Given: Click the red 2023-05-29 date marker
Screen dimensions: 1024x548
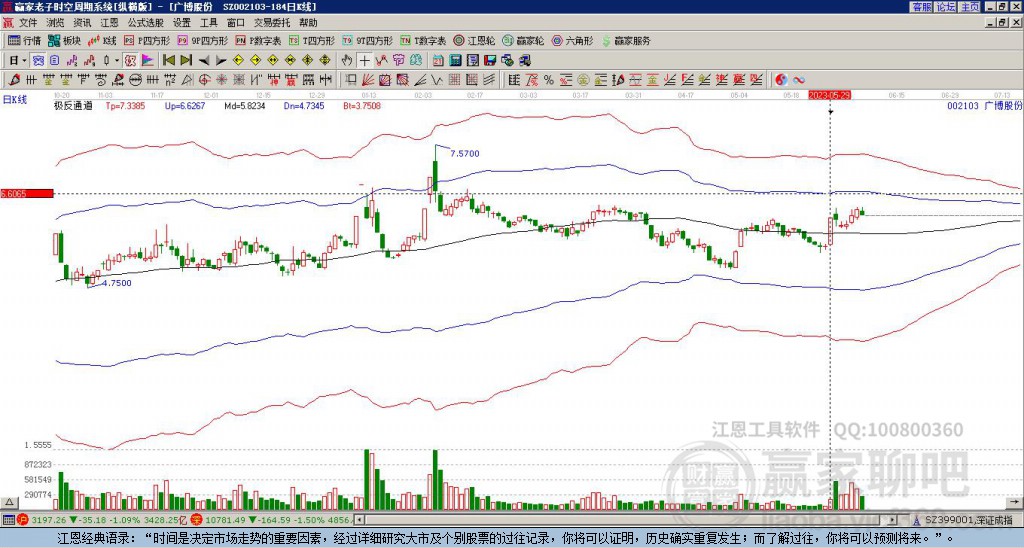Looking at the screenshot, I should coord(829,95).
